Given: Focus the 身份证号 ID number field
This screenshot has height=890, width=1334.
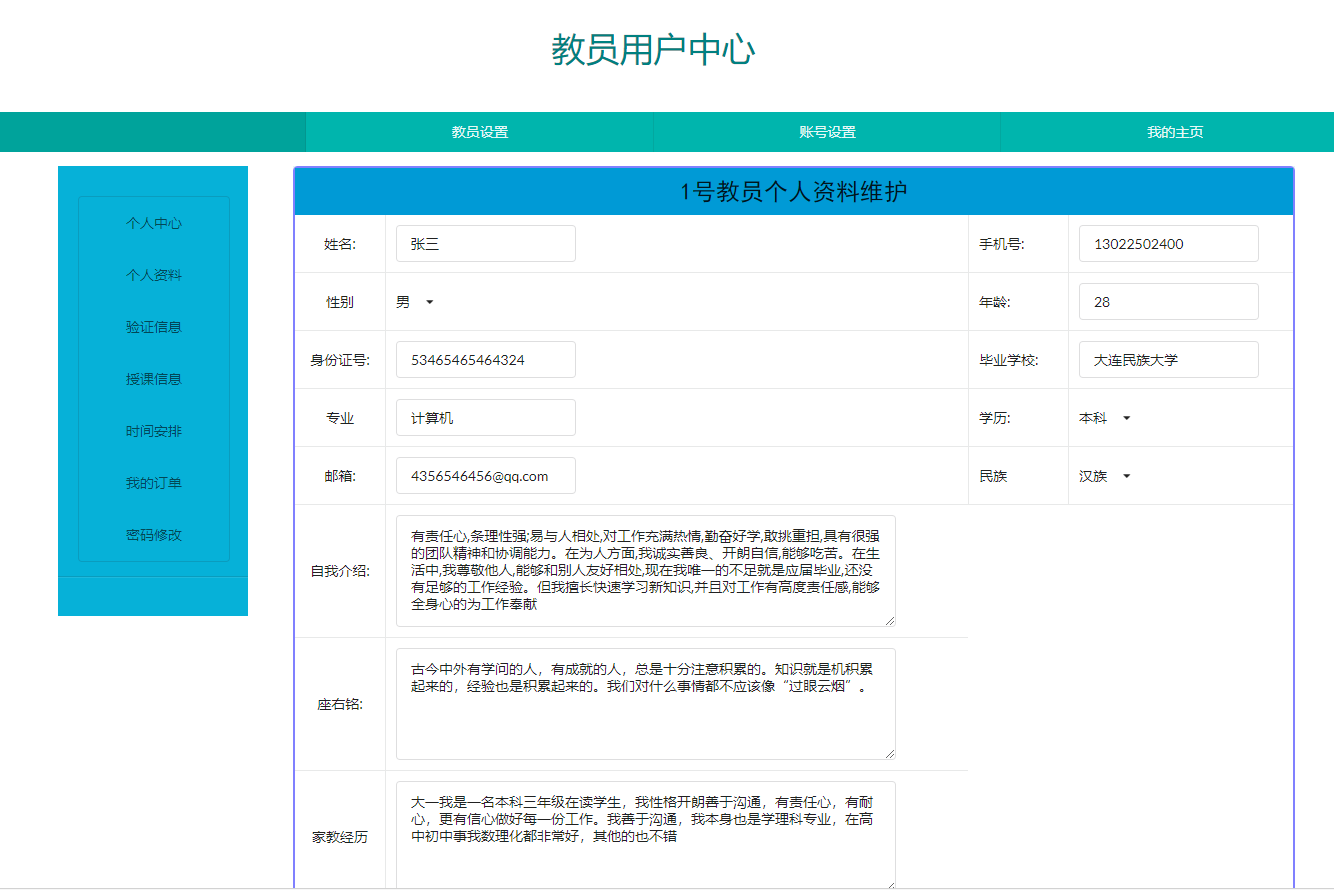Looking at the screenshot, I should click(486, 359).
